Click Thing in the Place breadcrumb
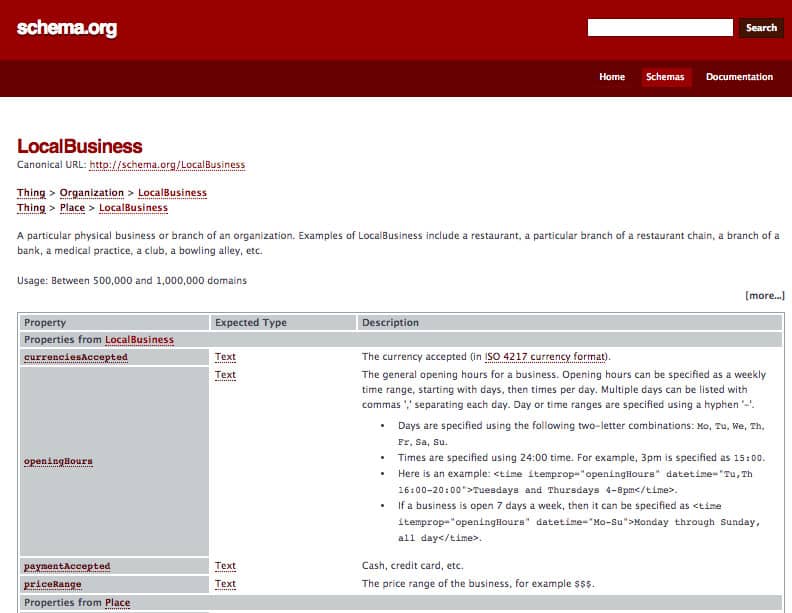 click(x=31, y=208)
